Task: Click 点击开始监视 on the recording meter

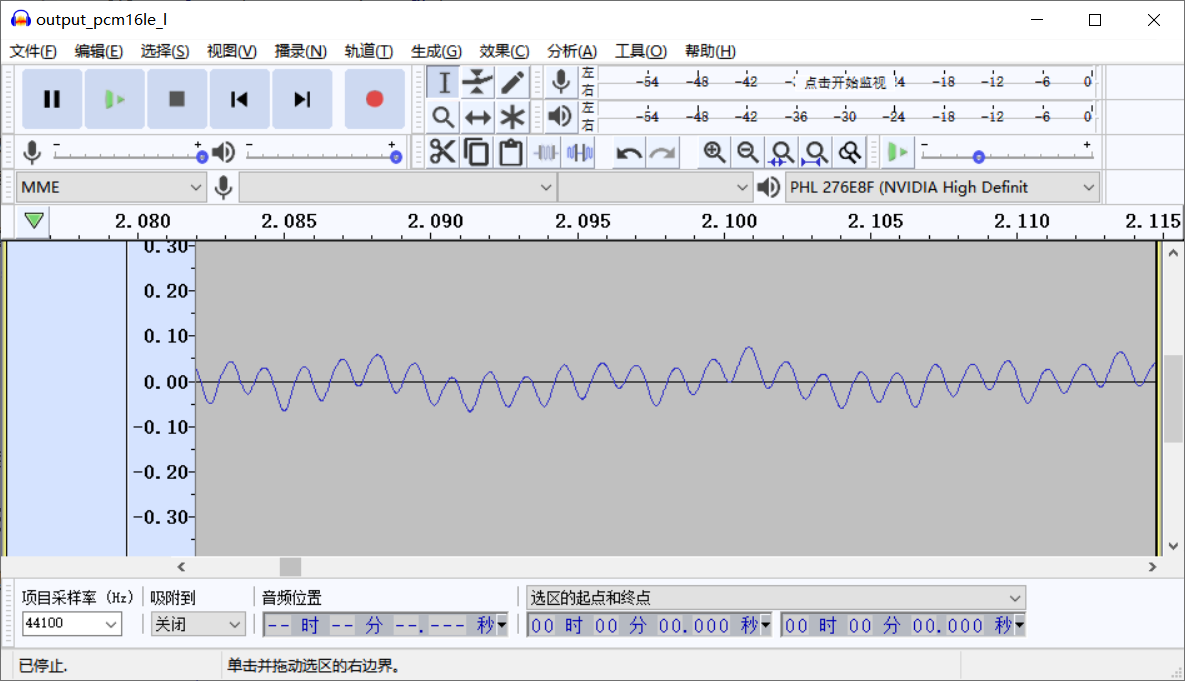Action: [844, 82]
